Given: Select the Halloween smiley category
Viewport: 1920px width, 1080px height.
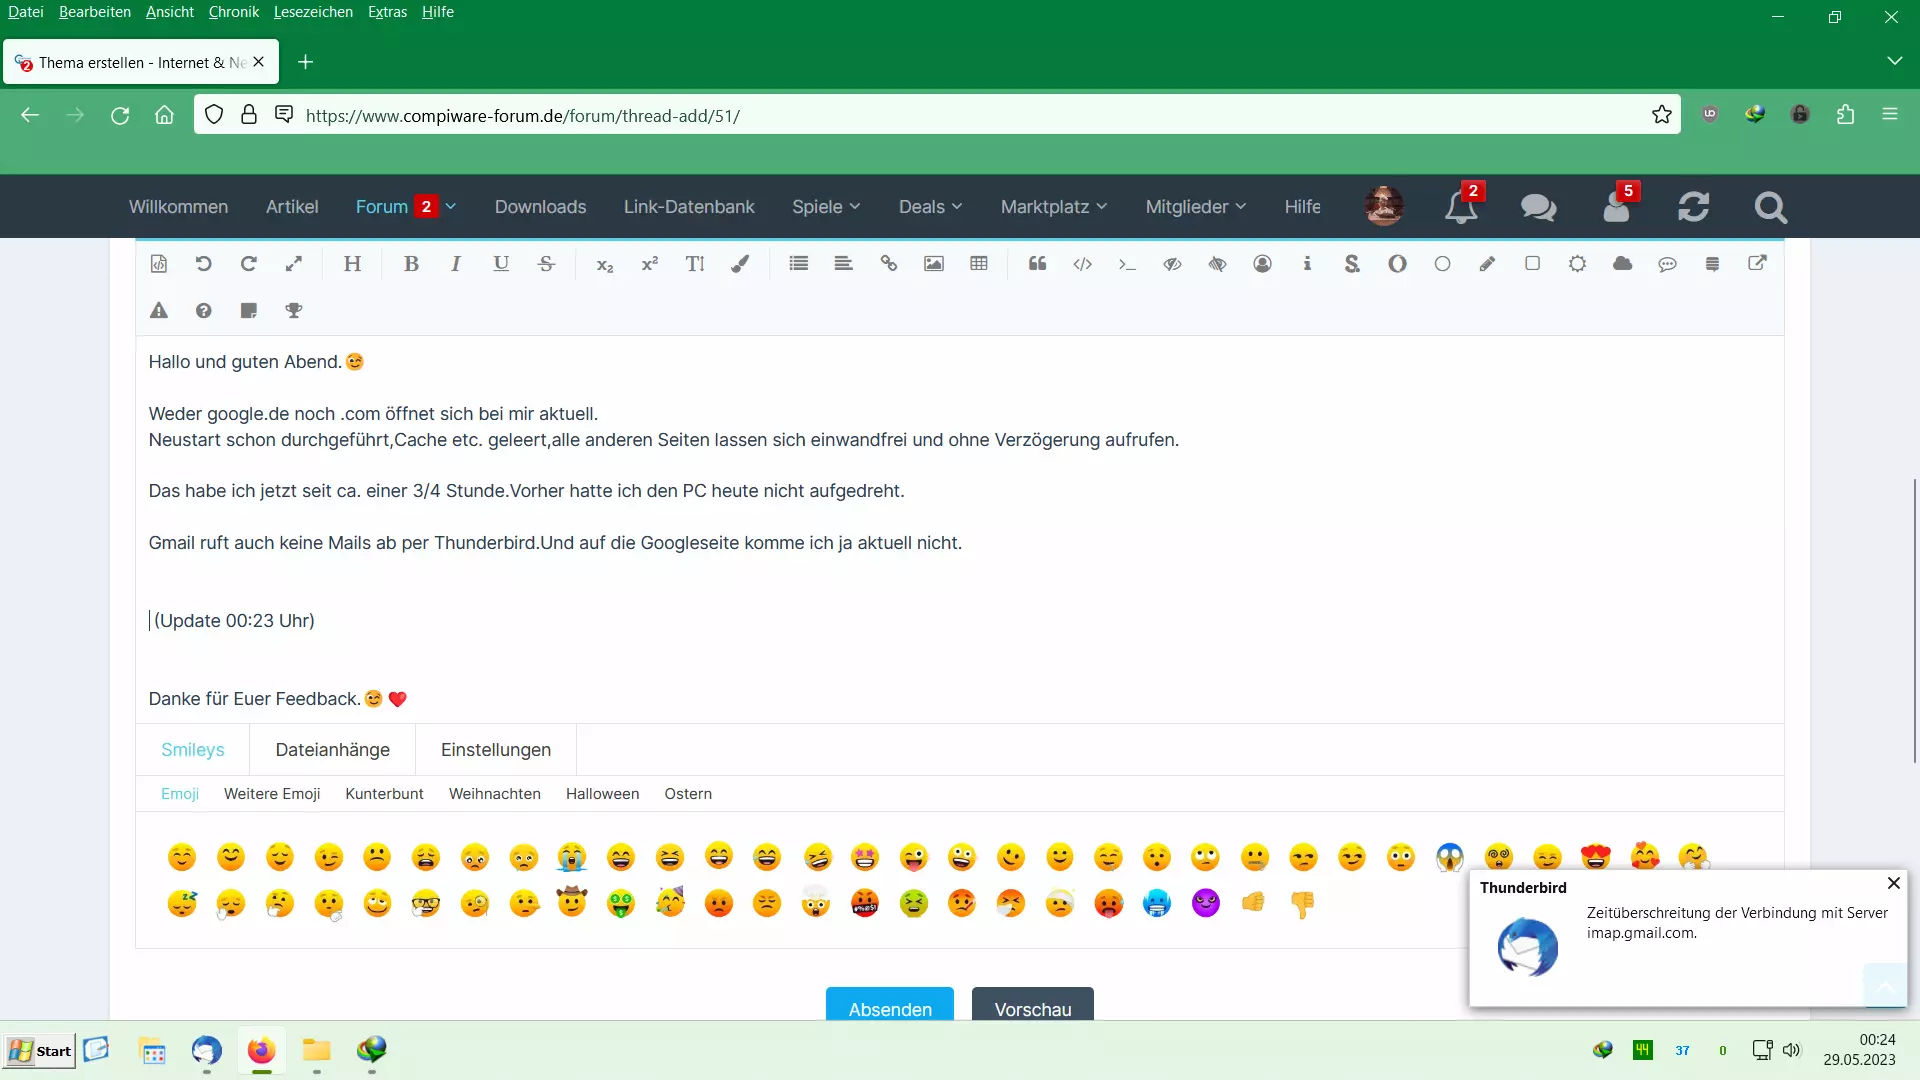Looking at the screenshot, I should [x=602, y=794].
